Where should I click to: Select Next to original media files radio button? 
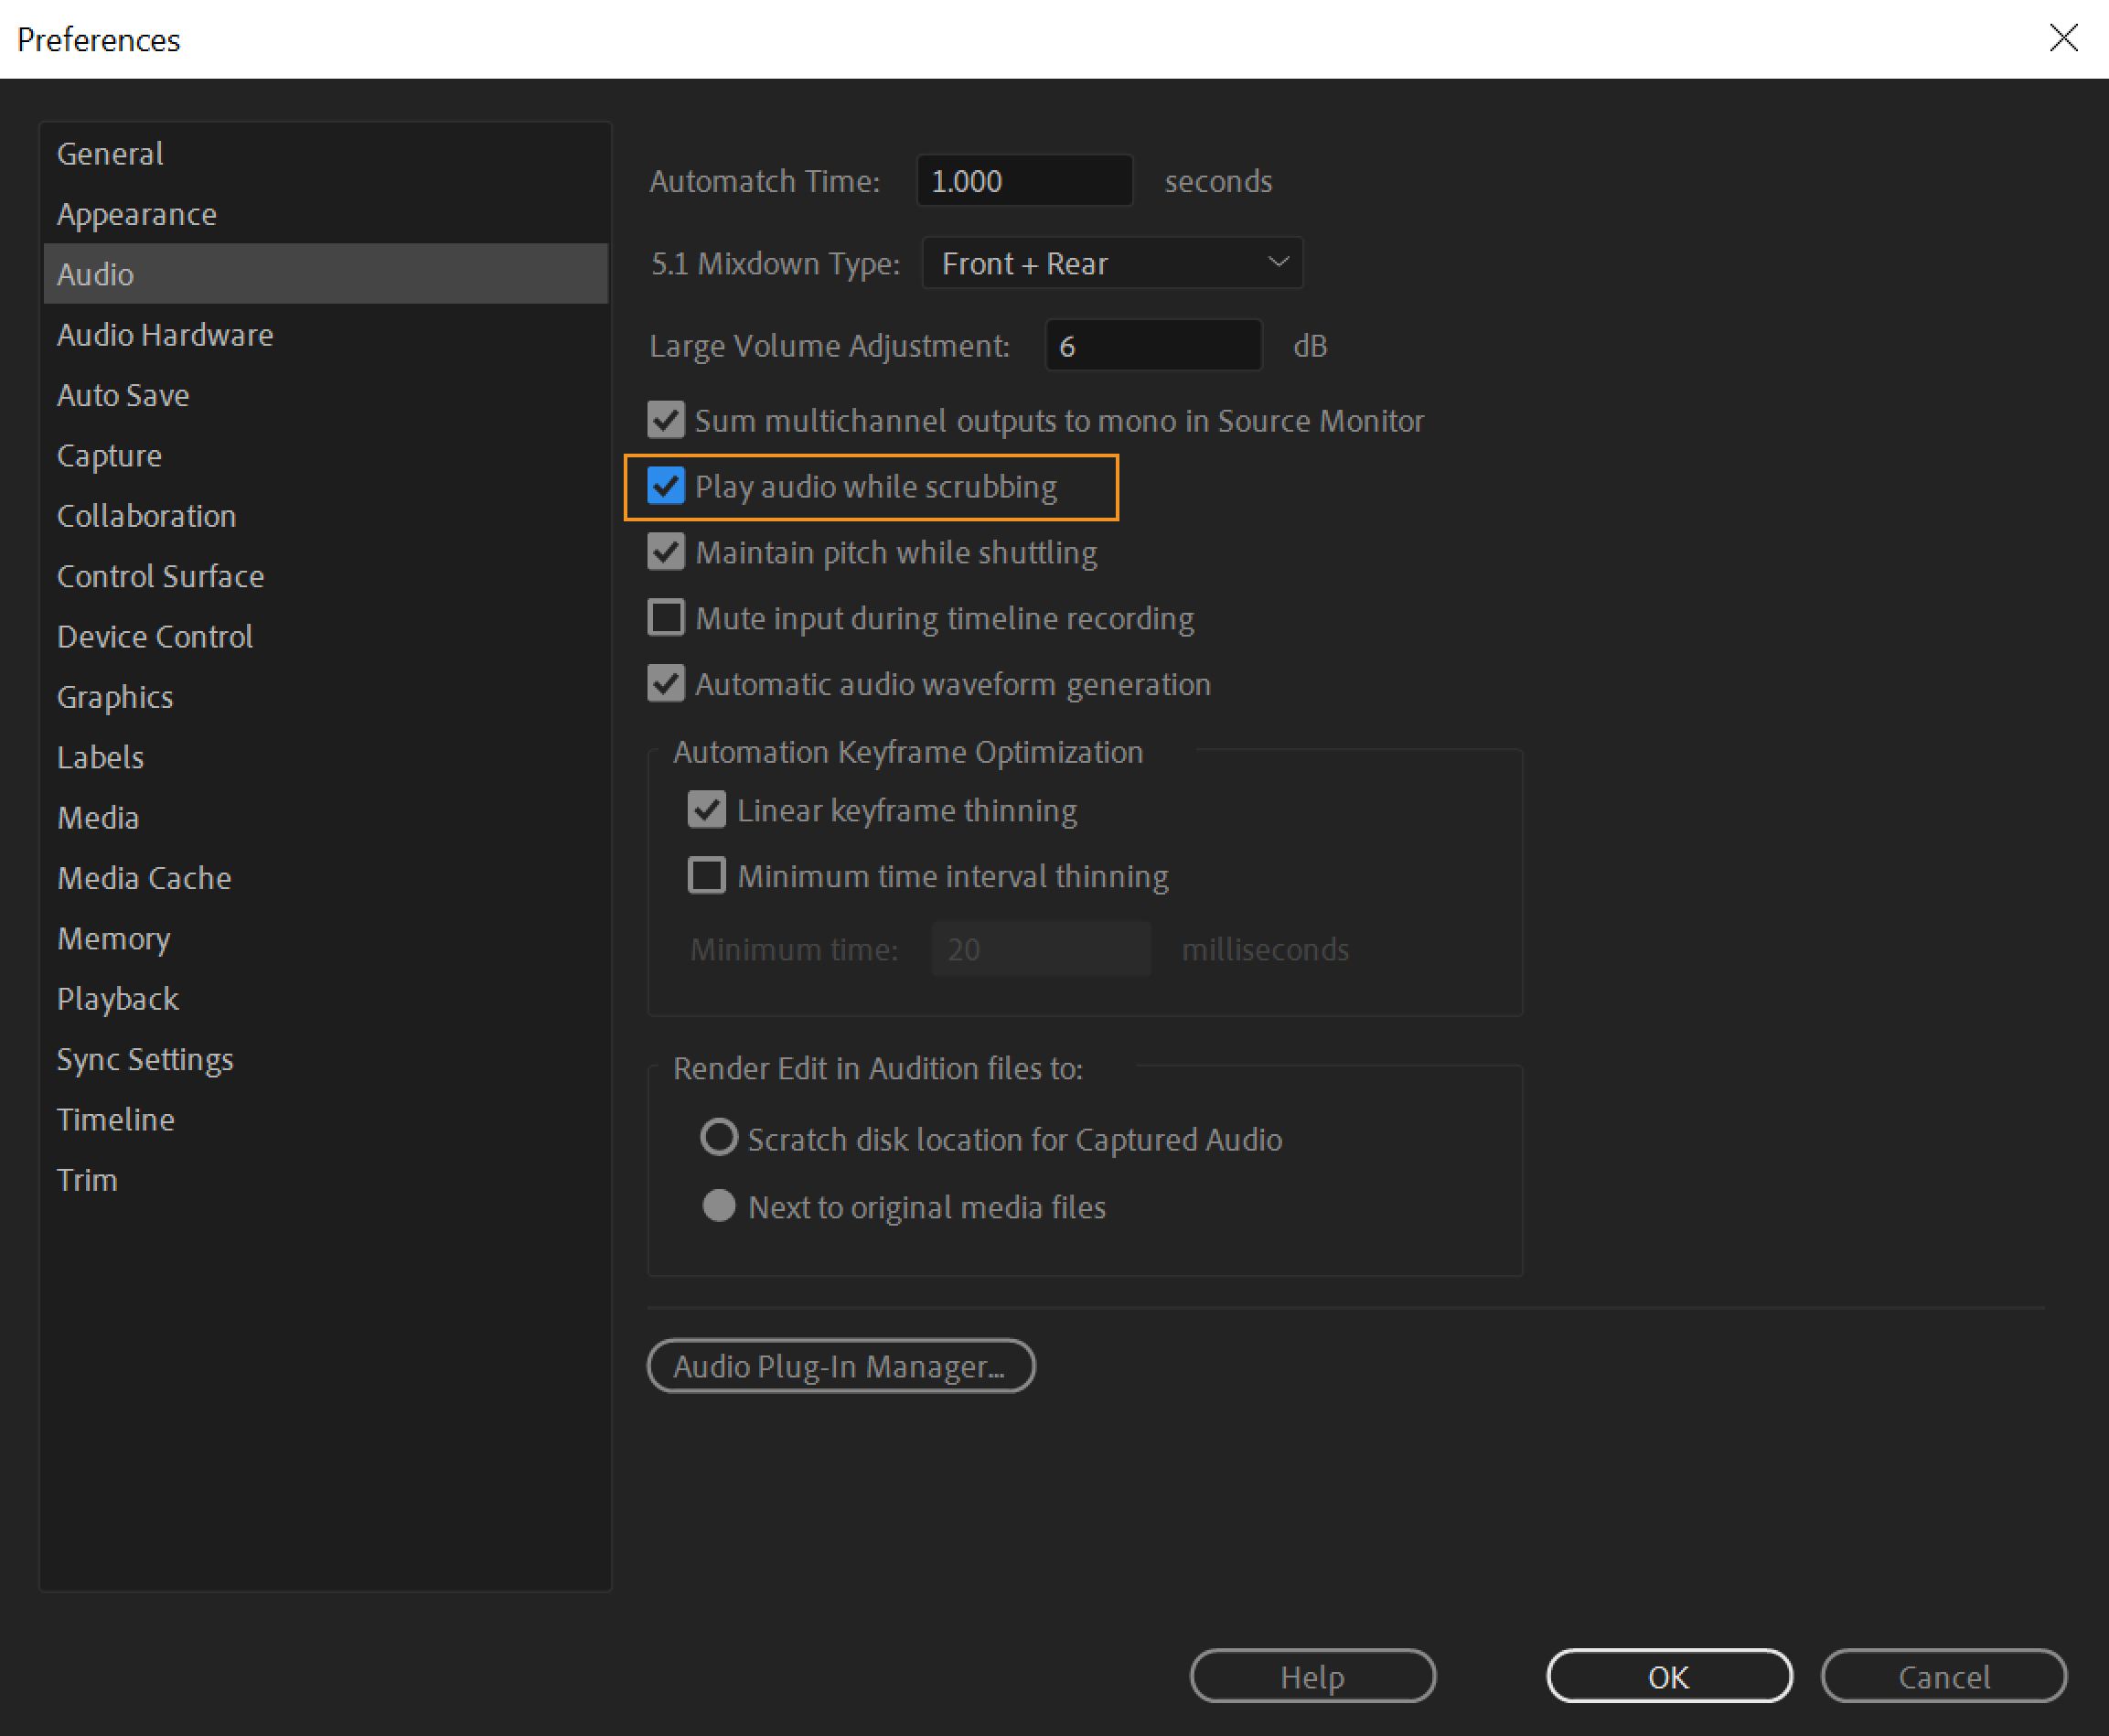click(x=718, y=1209)
